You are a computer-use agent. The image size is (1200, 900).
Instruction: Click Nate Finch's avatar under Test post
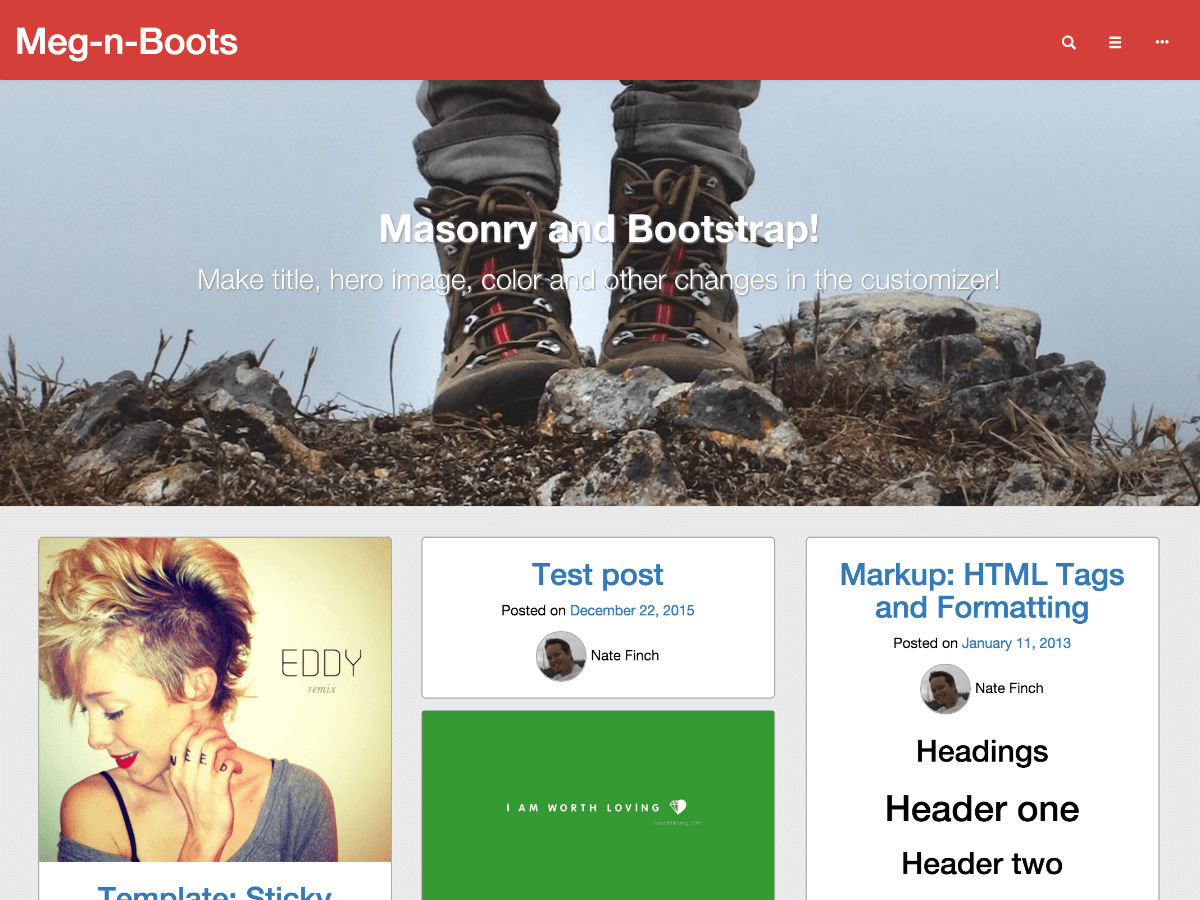click(x=561, y=656)
